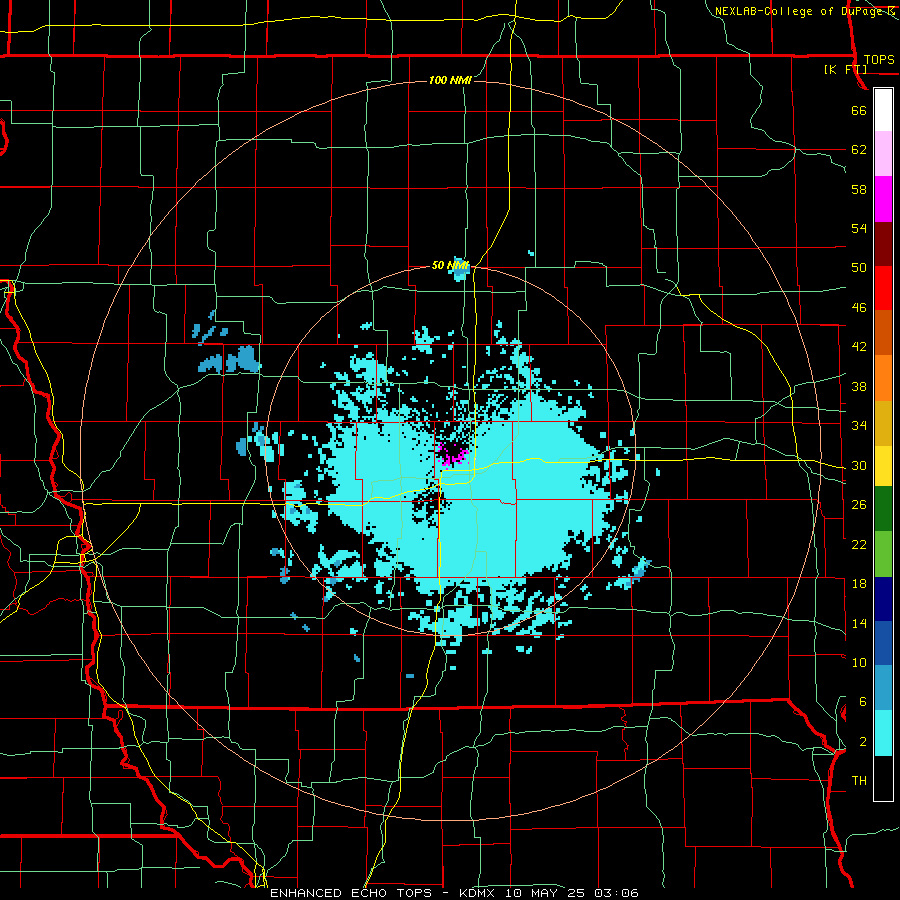Click the 30 legend value

click(x=859, y=465)
